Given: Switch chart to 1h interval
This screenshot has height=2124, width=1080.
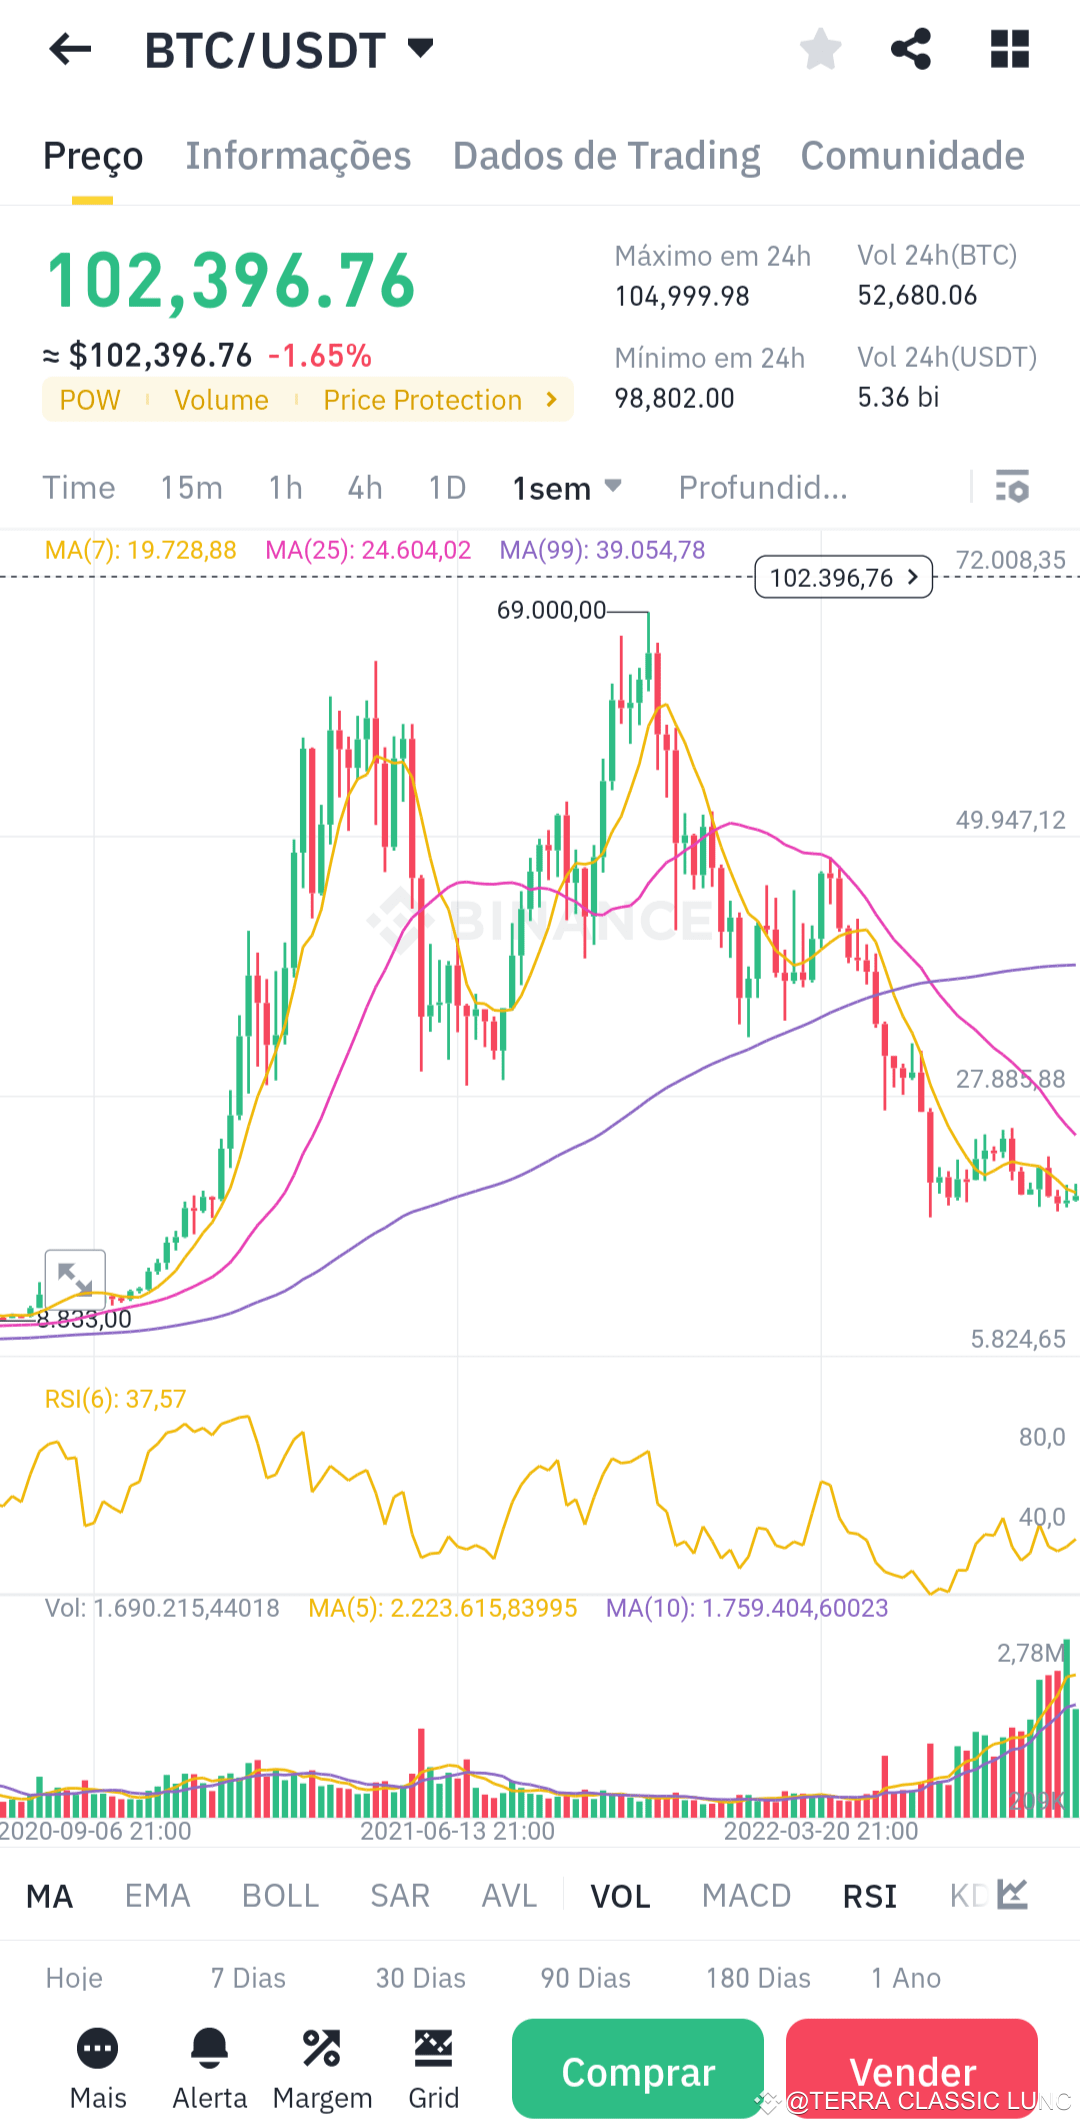Looking at the screenshot, I should click(x=286, y=487).
